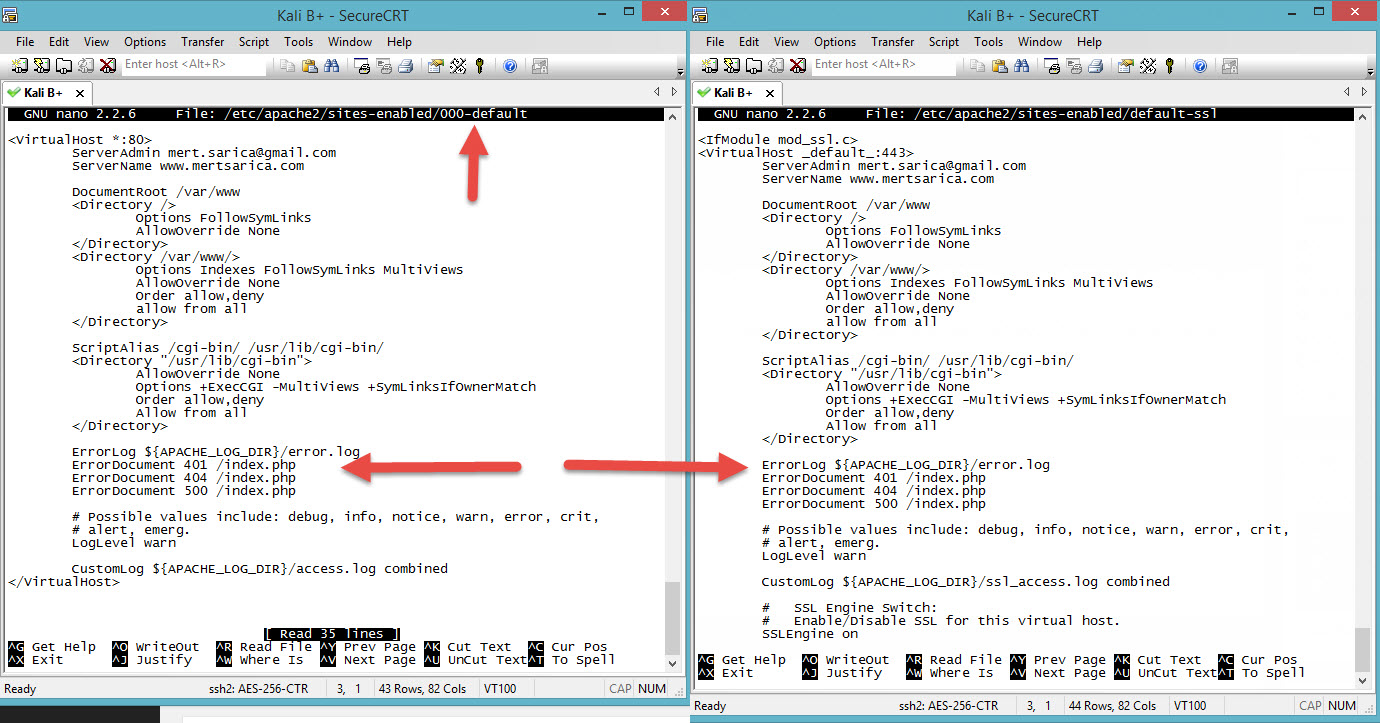The width and height of the screenshot is (1380, 723).
Task: Click Quick Connect icon in left window
Action: coord(40,65)
